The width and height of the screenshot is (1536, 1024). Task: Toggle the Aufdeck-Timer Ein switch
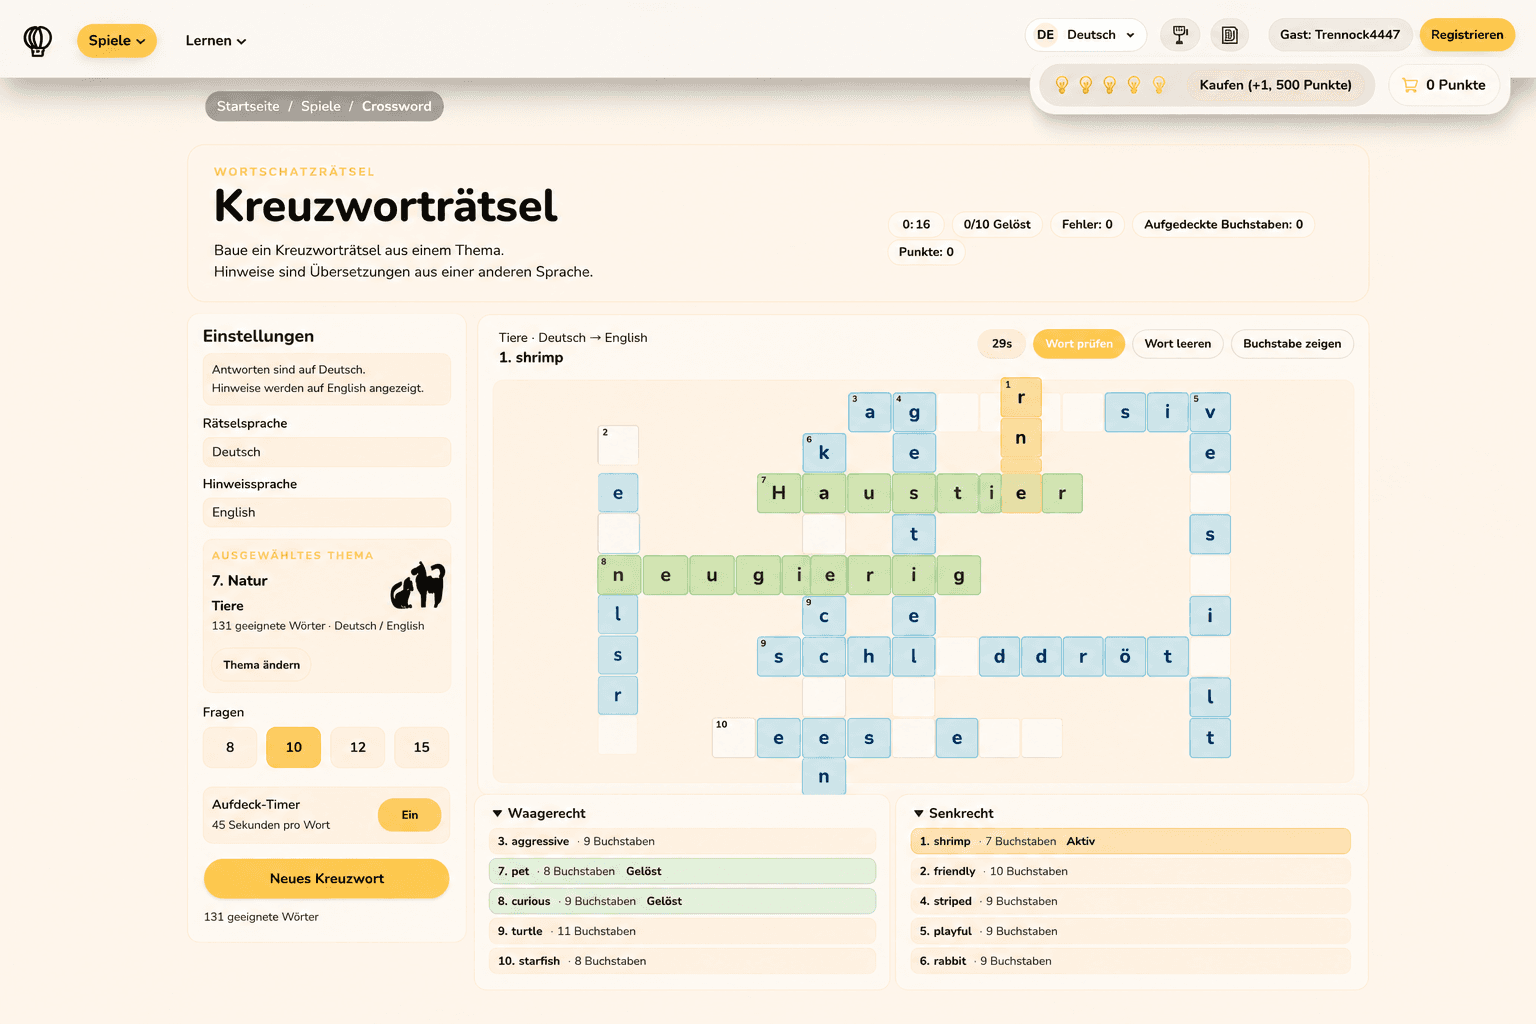[410, 815]
